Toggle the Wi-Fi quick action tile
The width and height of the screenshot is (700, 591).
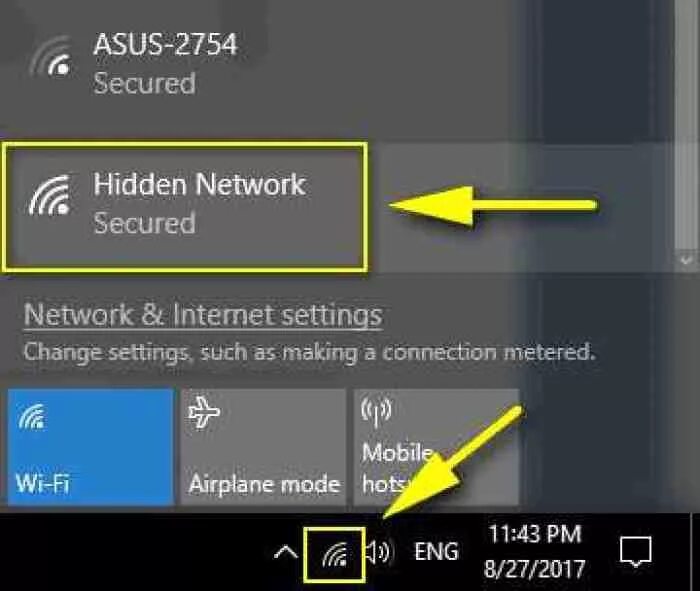pyautogui.click(x=91, y=447)
